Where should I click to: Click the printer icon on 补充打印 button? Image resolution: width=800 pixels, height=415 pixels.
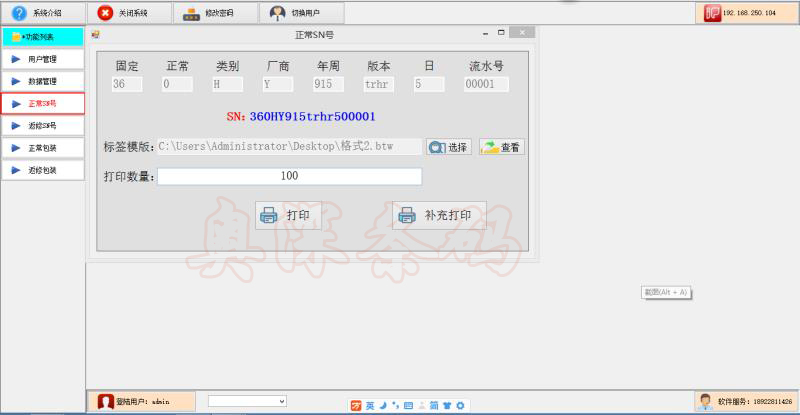click(406, 215)
